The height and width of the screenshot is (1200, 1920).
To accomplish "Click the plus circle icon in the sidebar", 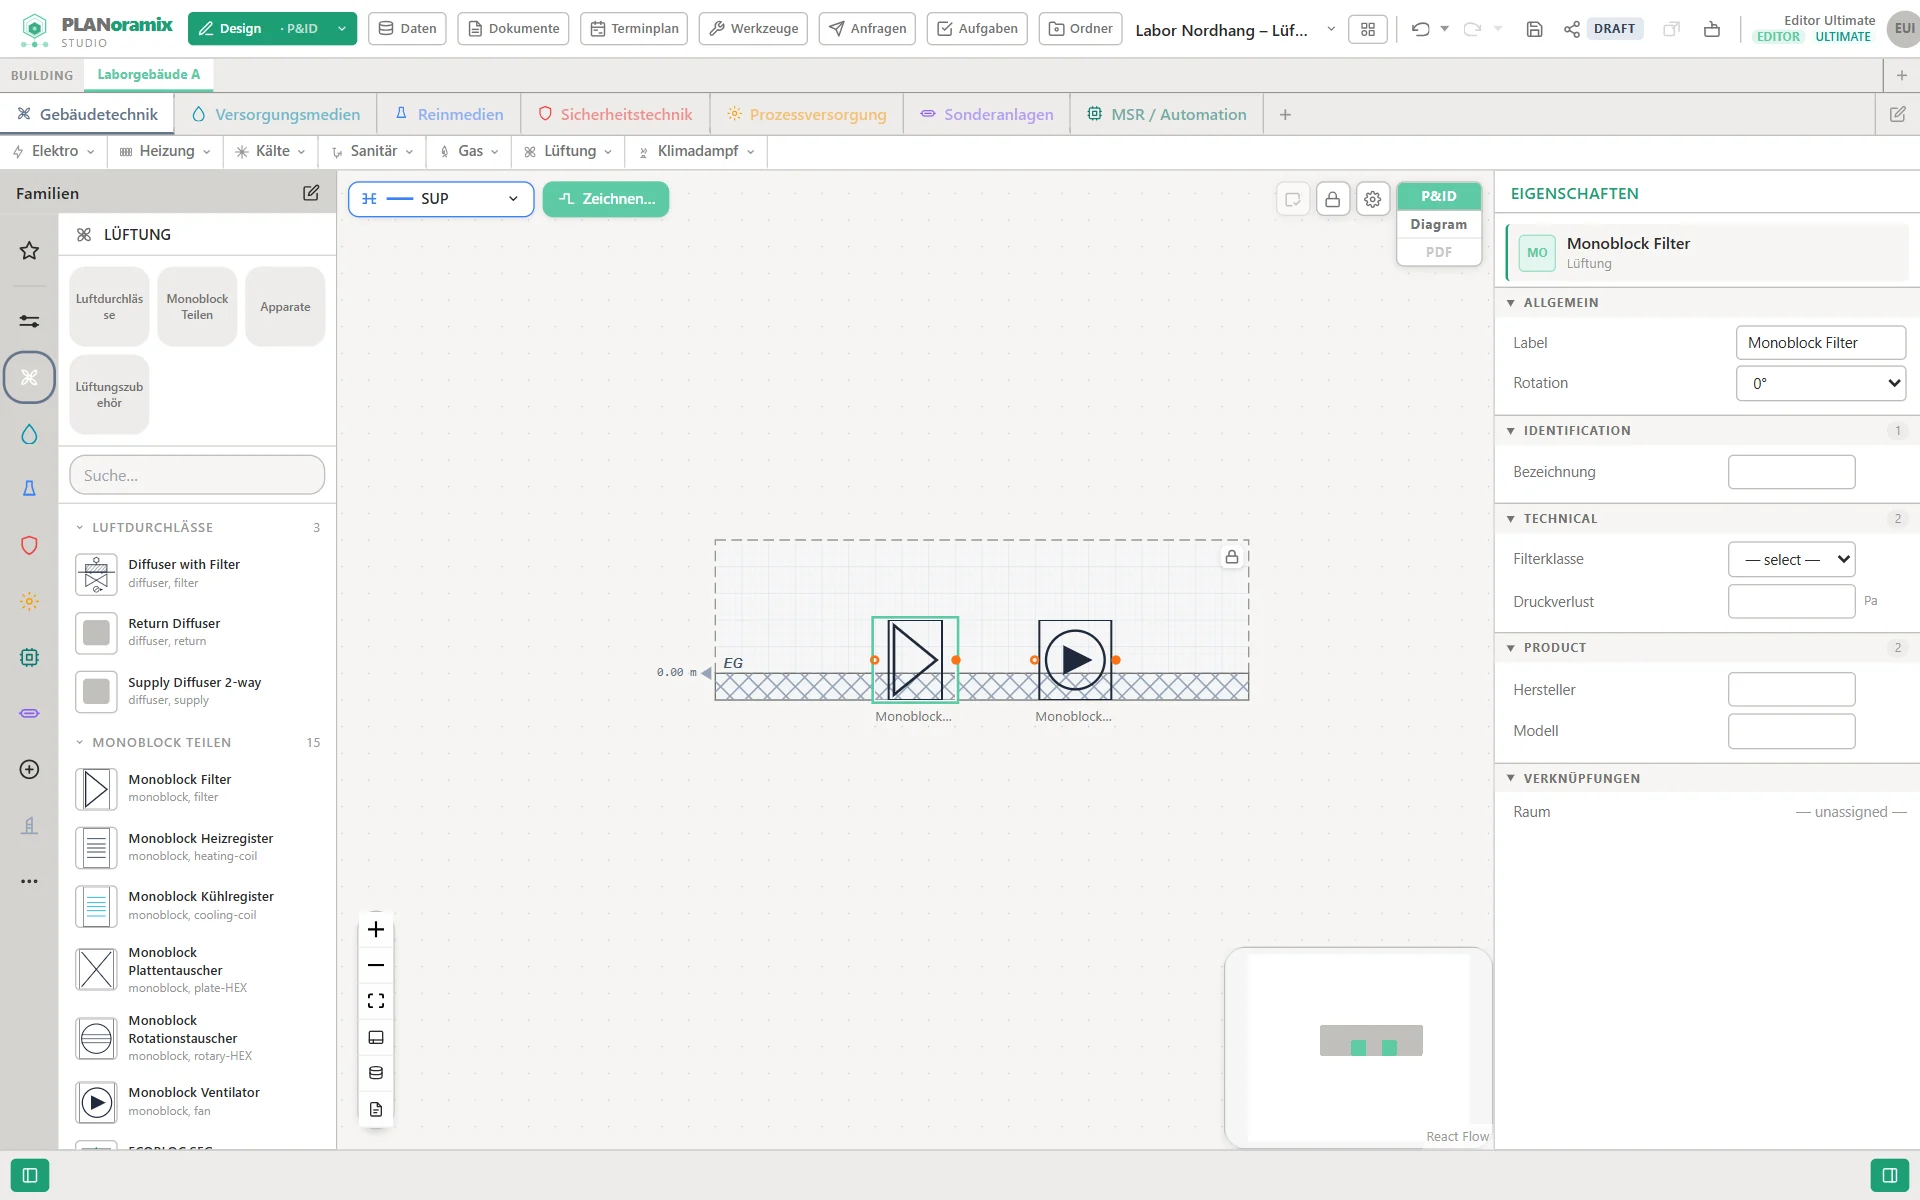I will [x=29, y=769].
